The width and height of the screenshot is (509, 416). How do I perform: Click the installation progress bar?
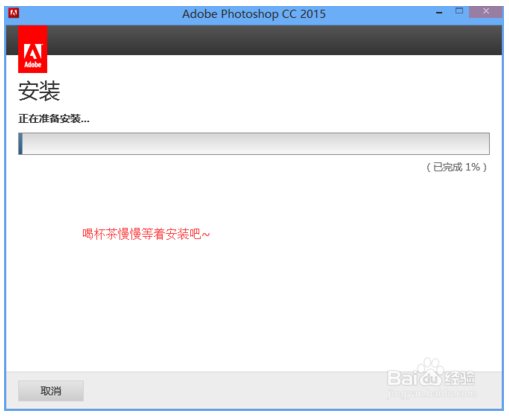(254, 144)
